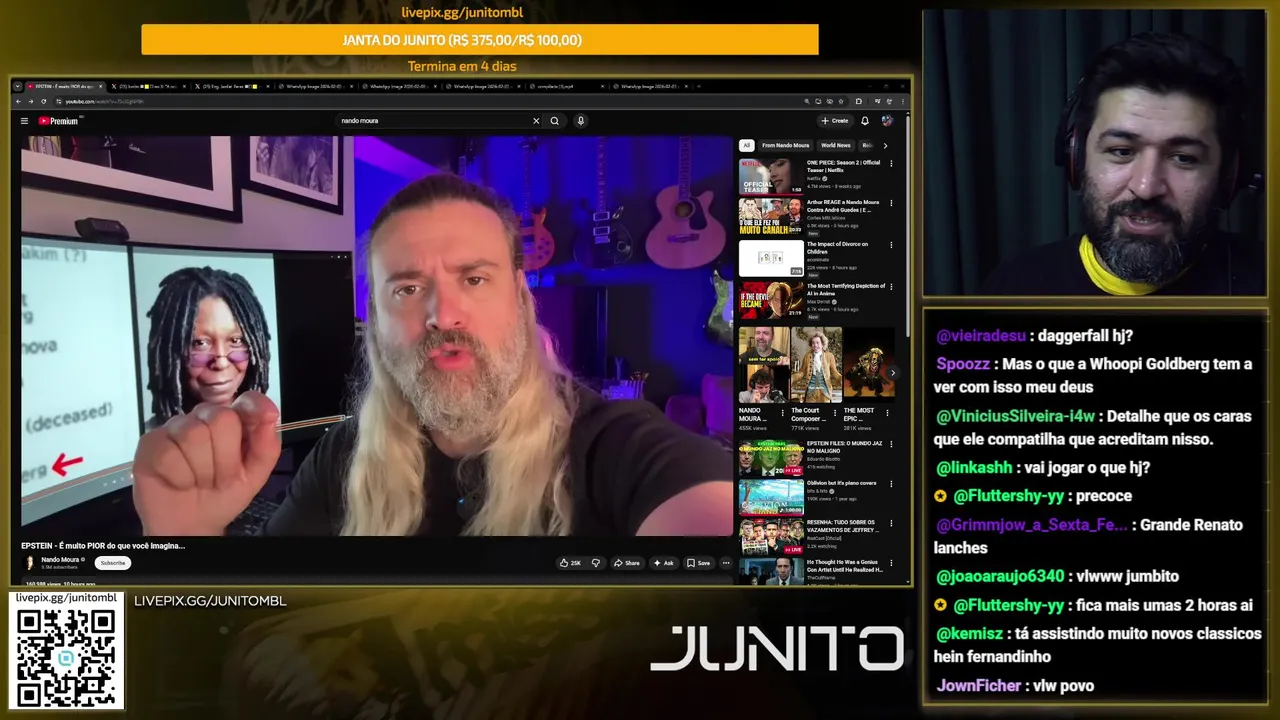Click the browser forward arrow

31,101
